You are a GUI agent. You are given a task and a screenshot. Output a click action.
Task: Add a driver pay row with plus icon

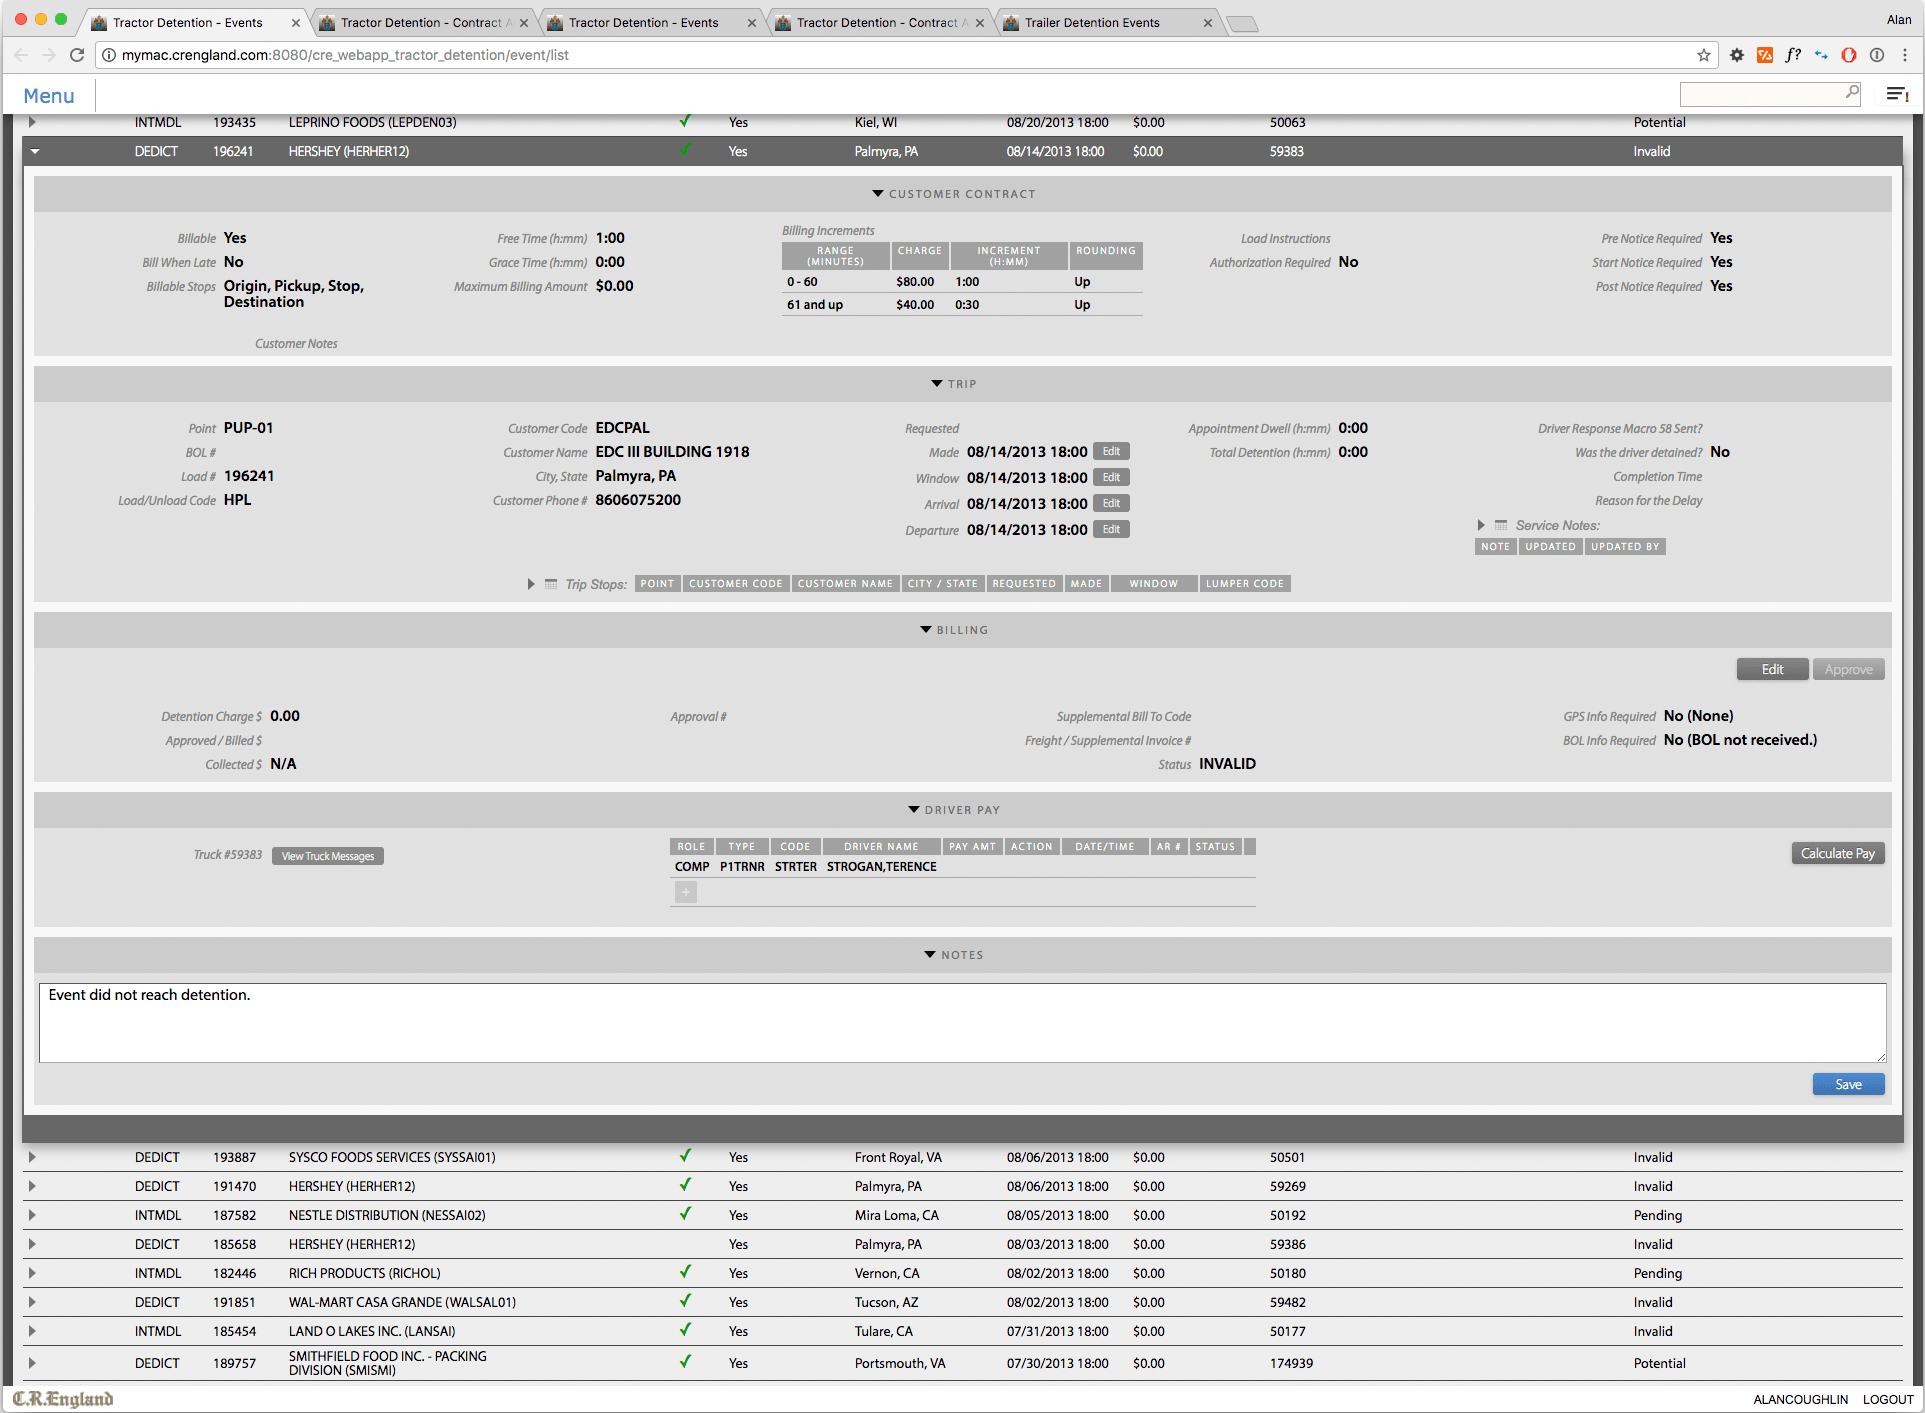pos(686,892)
